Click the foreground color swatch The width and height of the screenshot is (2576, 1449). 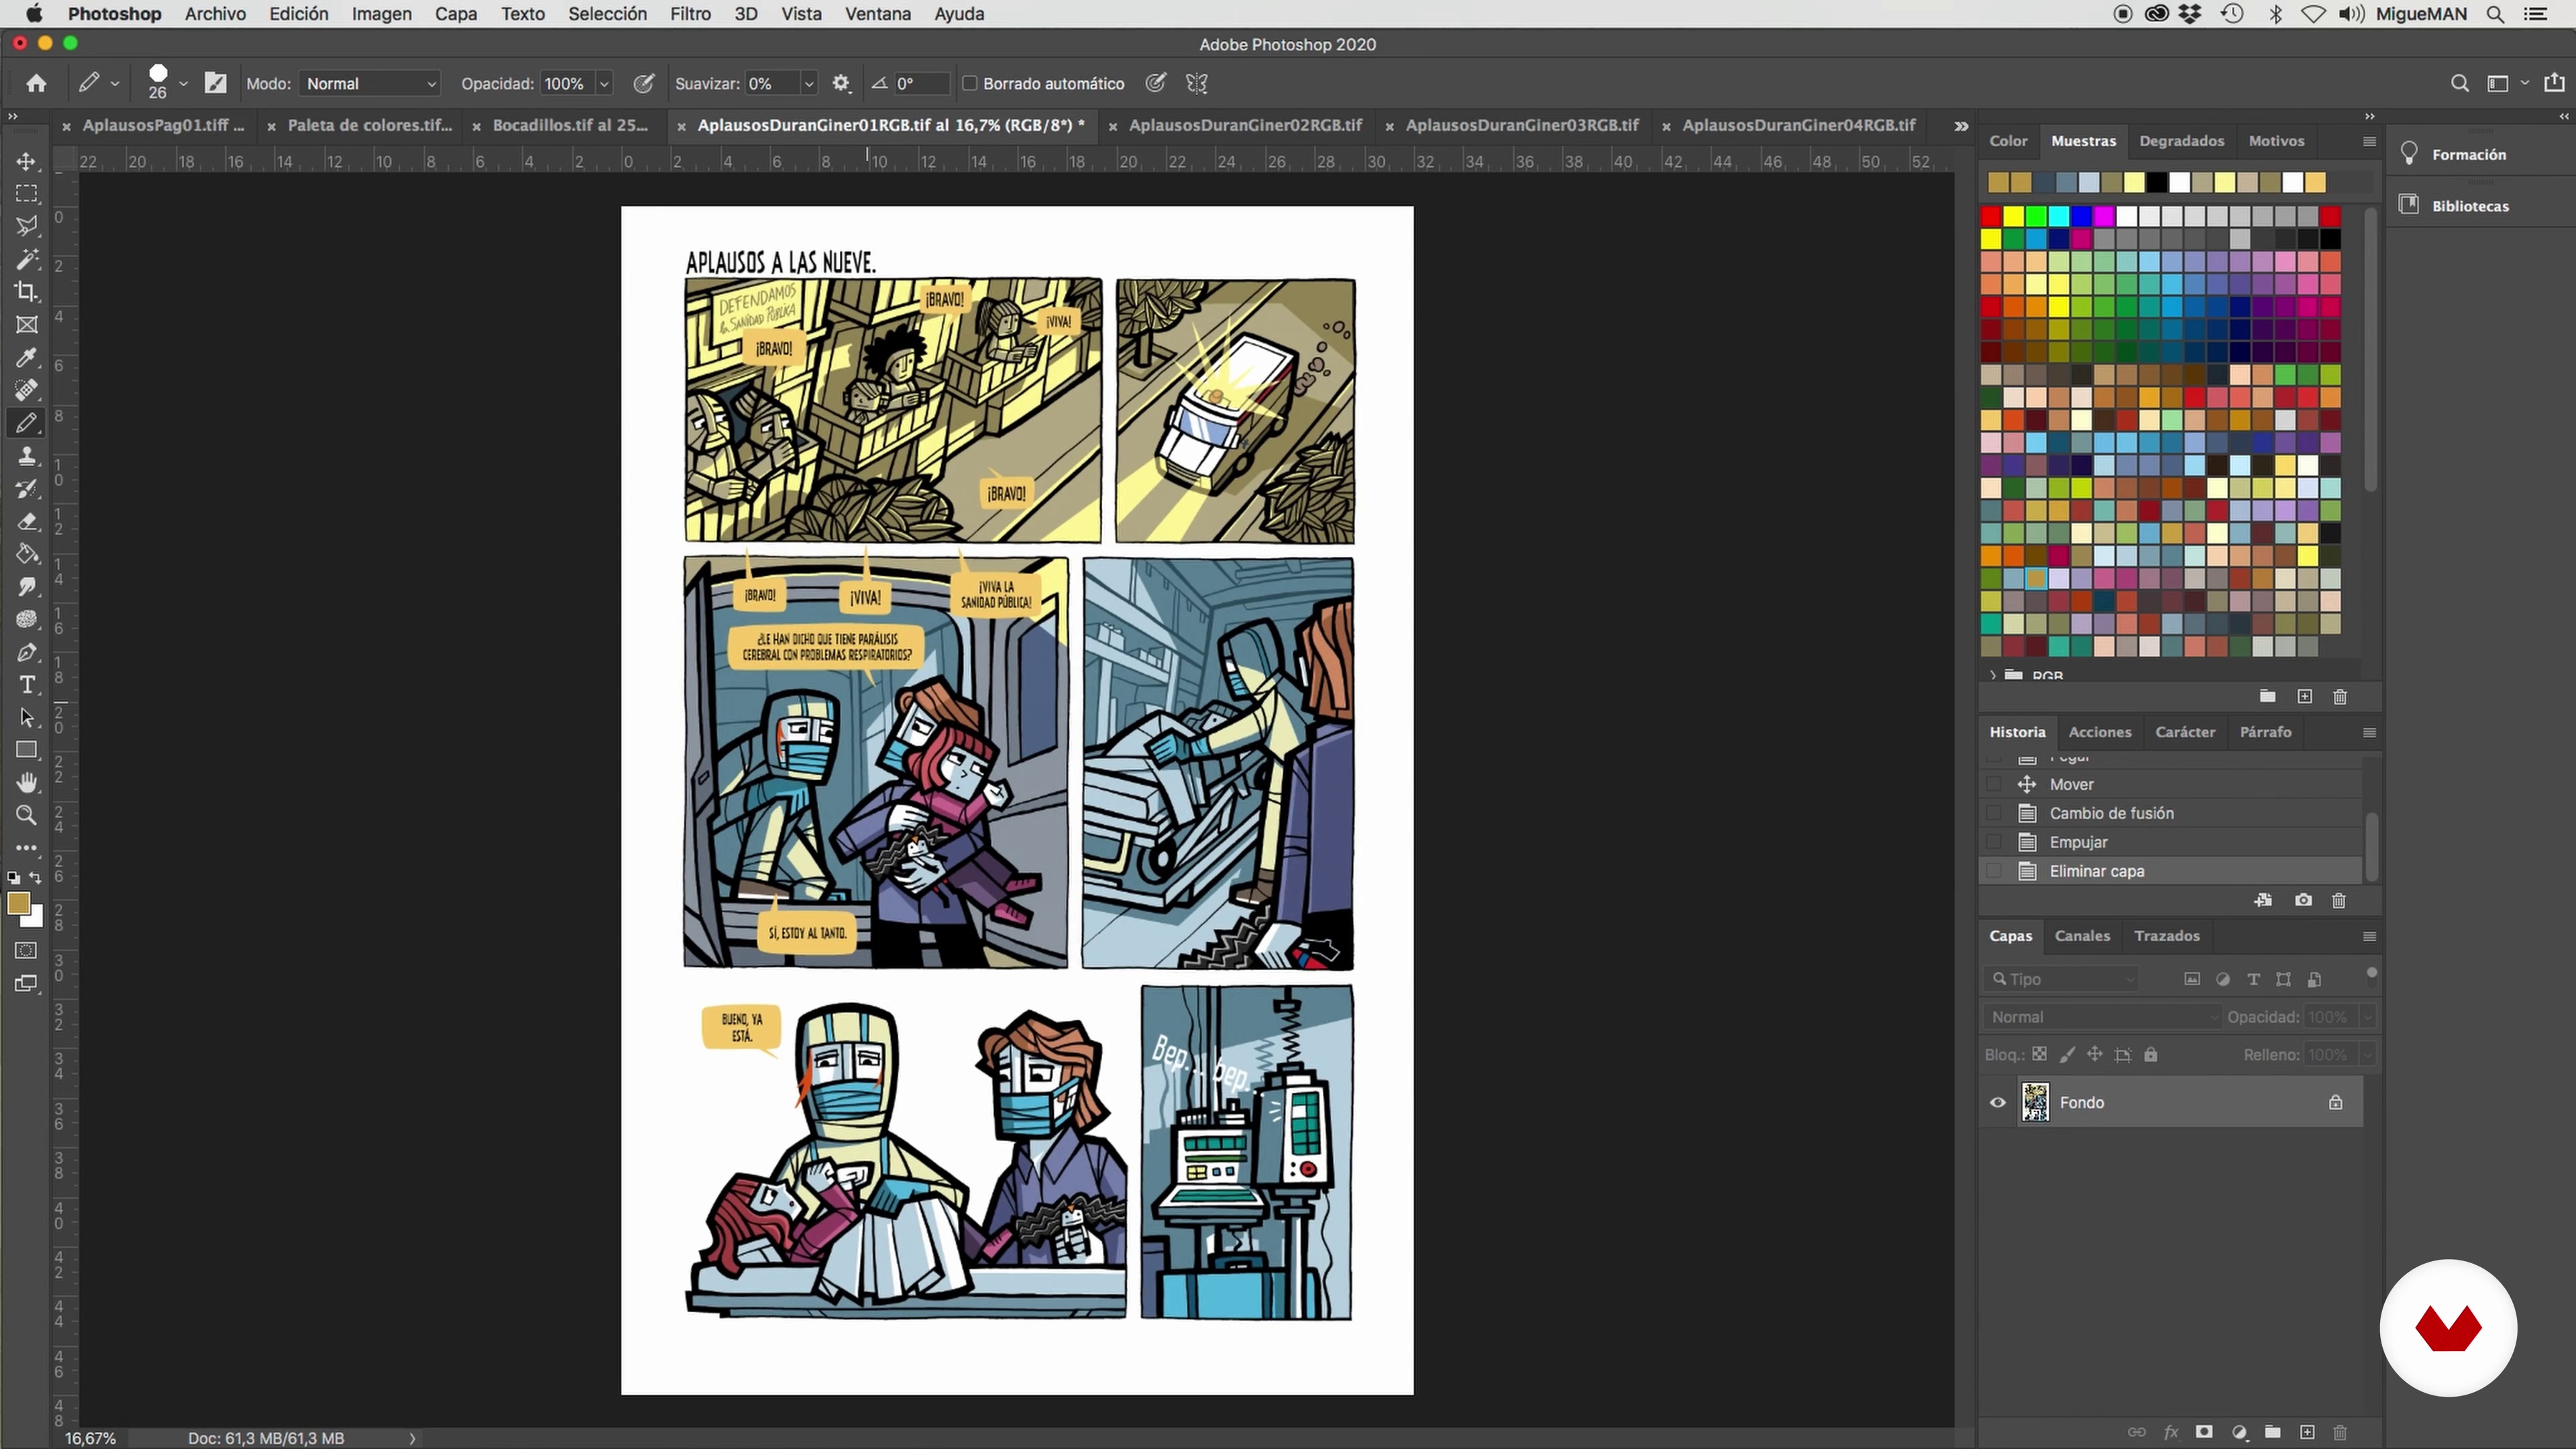[x=18, y=903]
